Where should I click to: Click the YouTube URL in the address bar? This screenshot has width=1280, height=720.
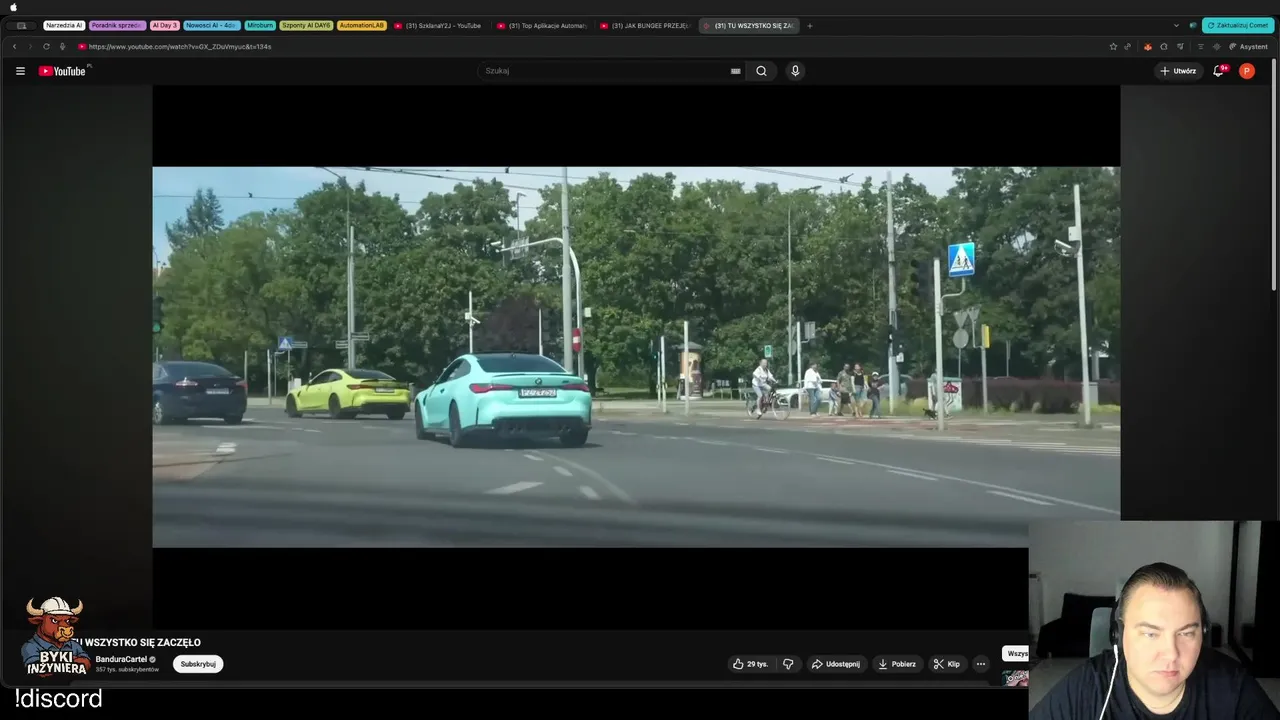coord(180,47)
